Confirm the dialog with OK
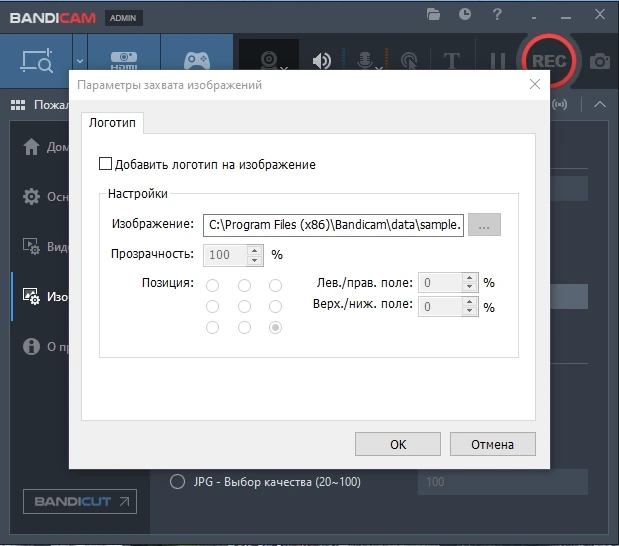The width and height of the screenshot is (619, 546). 398,444
